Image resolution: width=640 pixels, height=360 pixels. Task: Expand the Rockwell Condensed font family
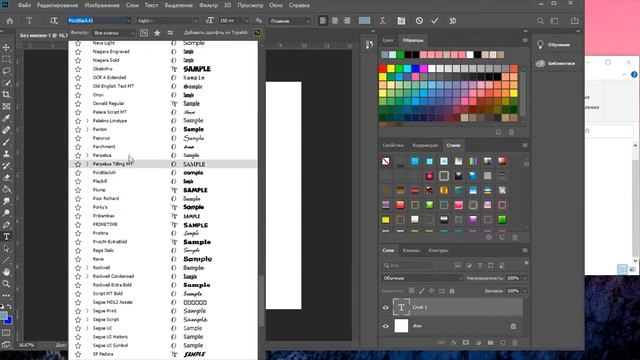[x=87, y=276]
